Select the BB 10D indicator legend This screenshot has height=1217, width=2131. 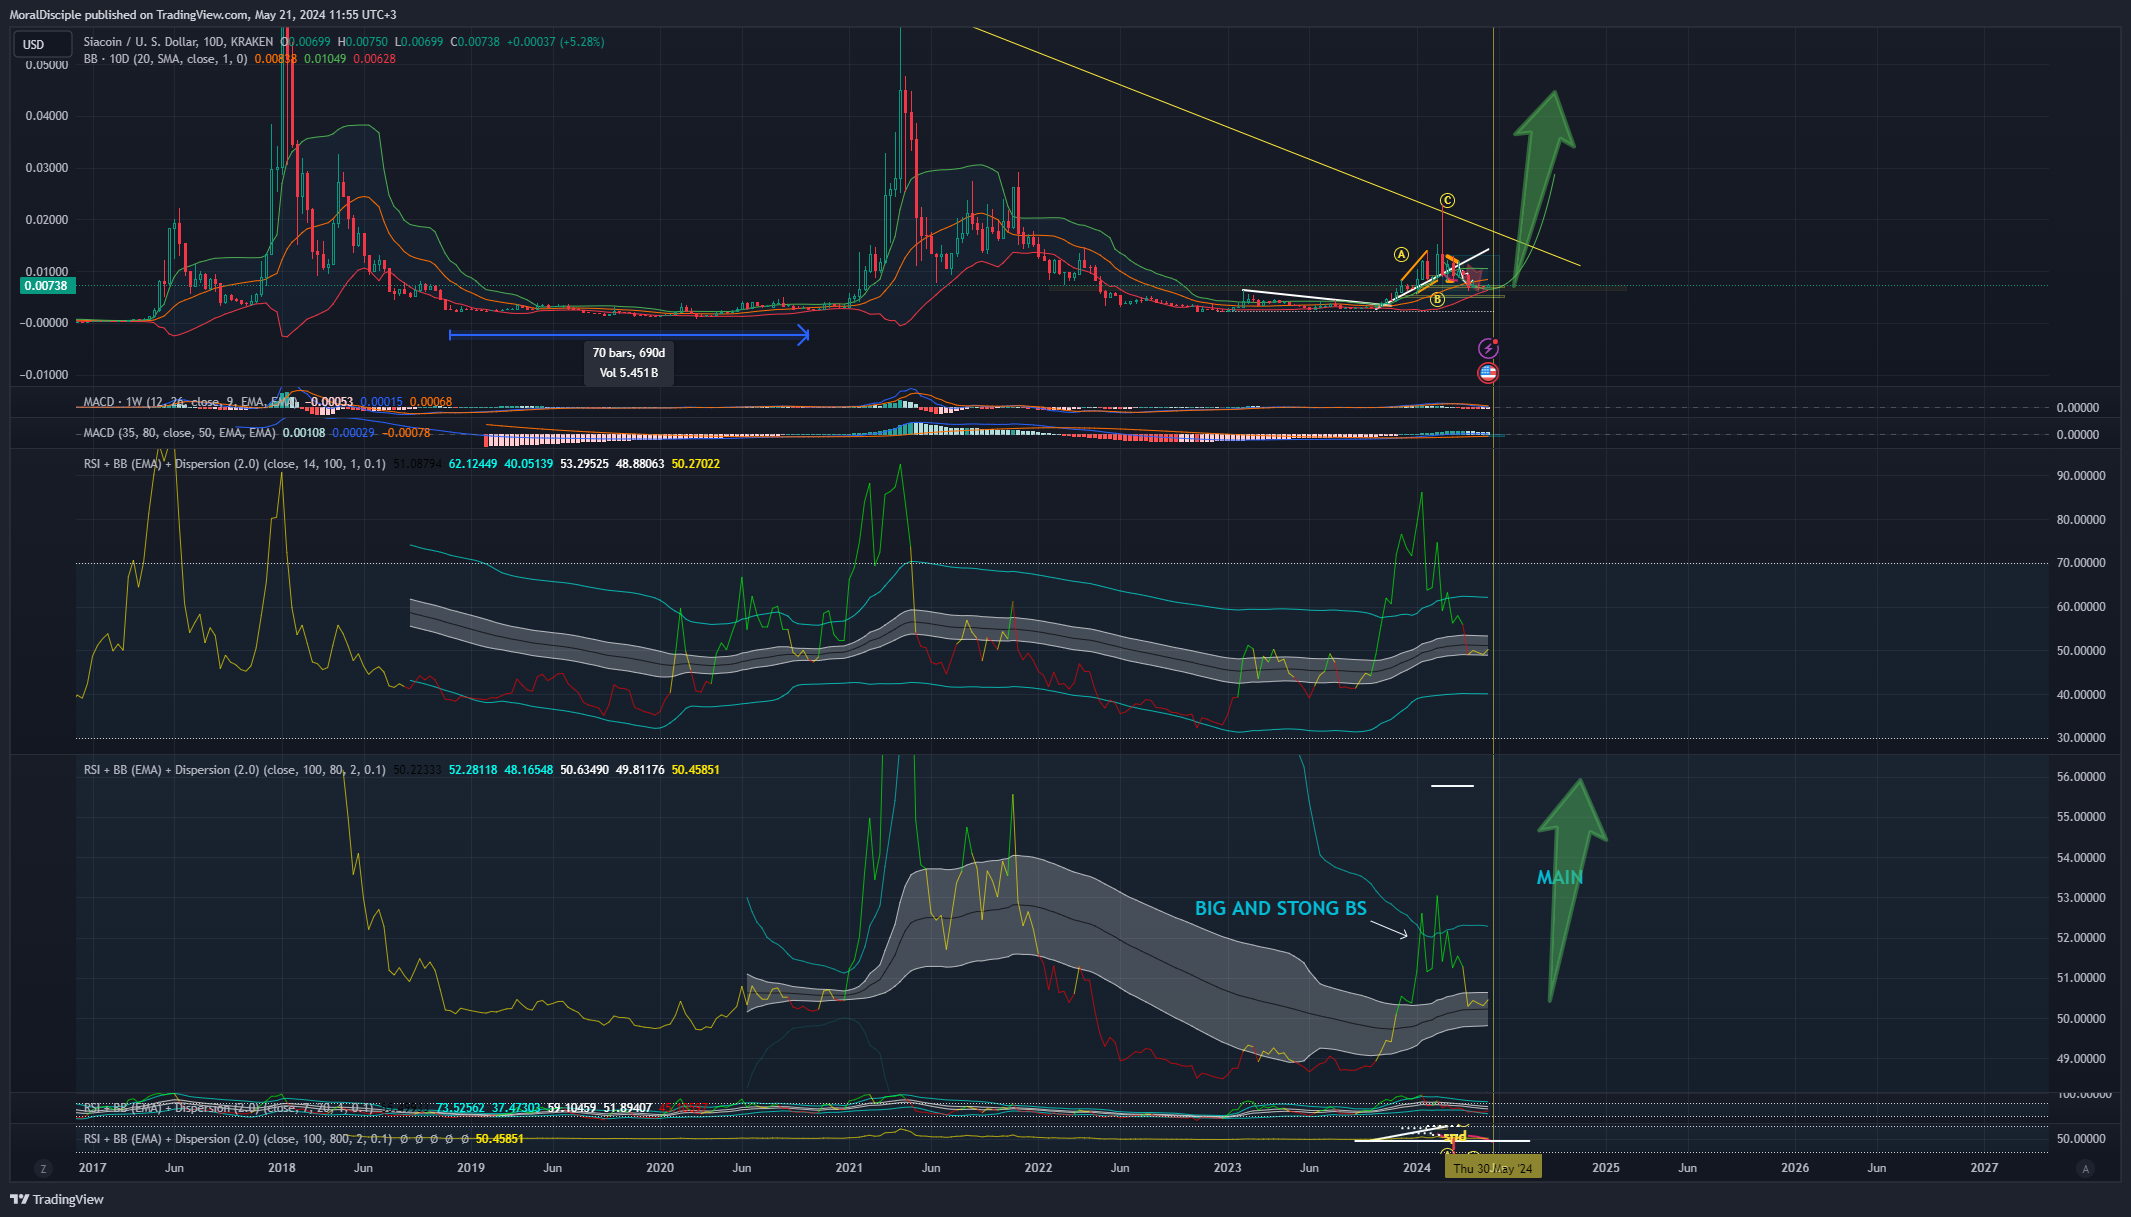tap(165, 59)
